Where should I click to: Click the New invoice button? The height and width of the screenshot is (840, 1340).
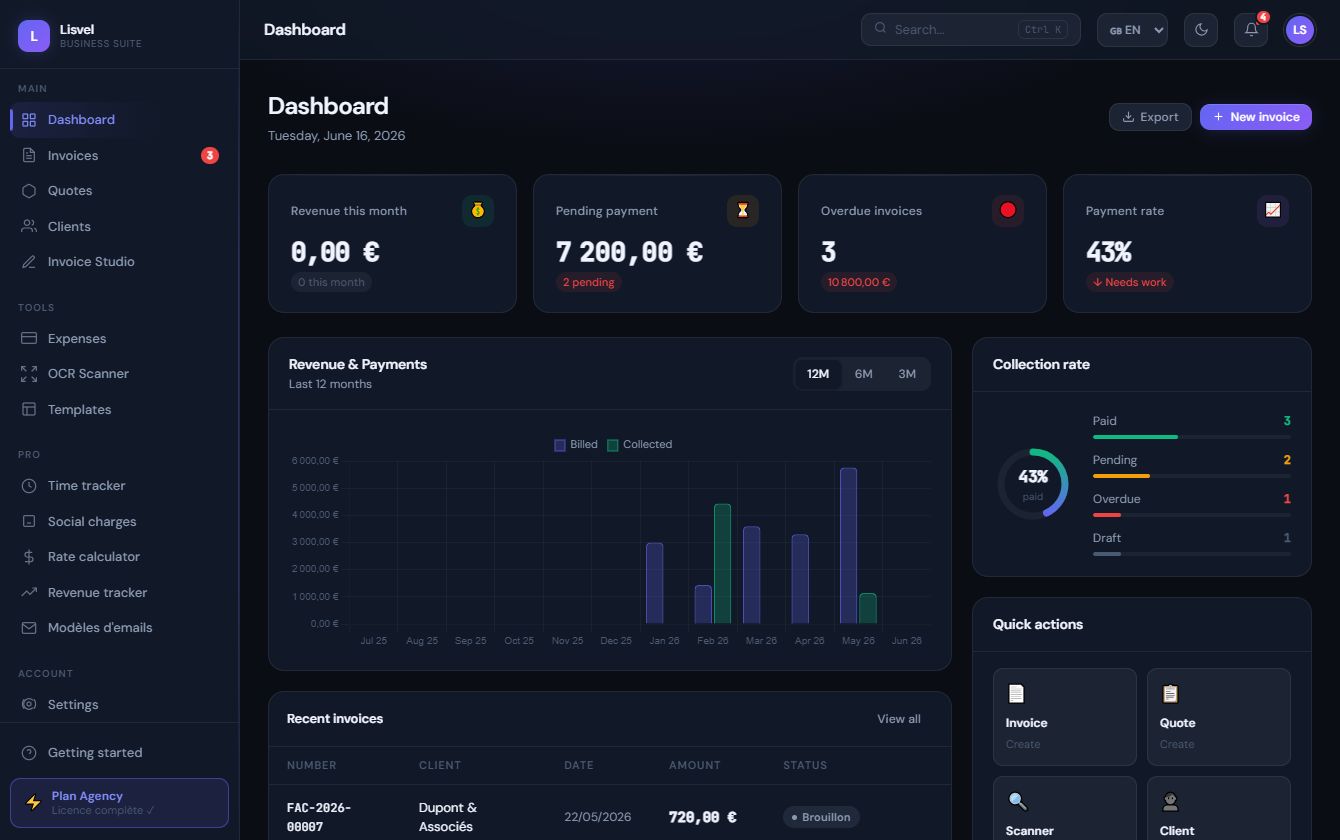tap(1256, 117)
